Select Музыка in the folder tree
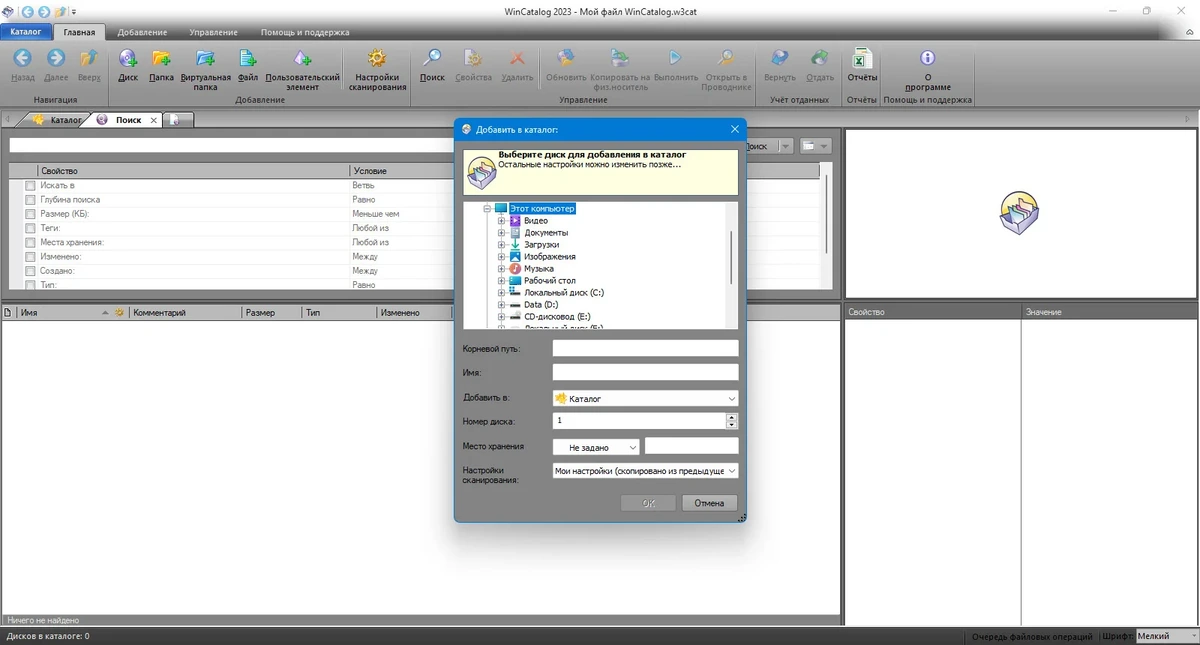The width and height of the screenshot is (1200, 645). (x=538, y=269)
